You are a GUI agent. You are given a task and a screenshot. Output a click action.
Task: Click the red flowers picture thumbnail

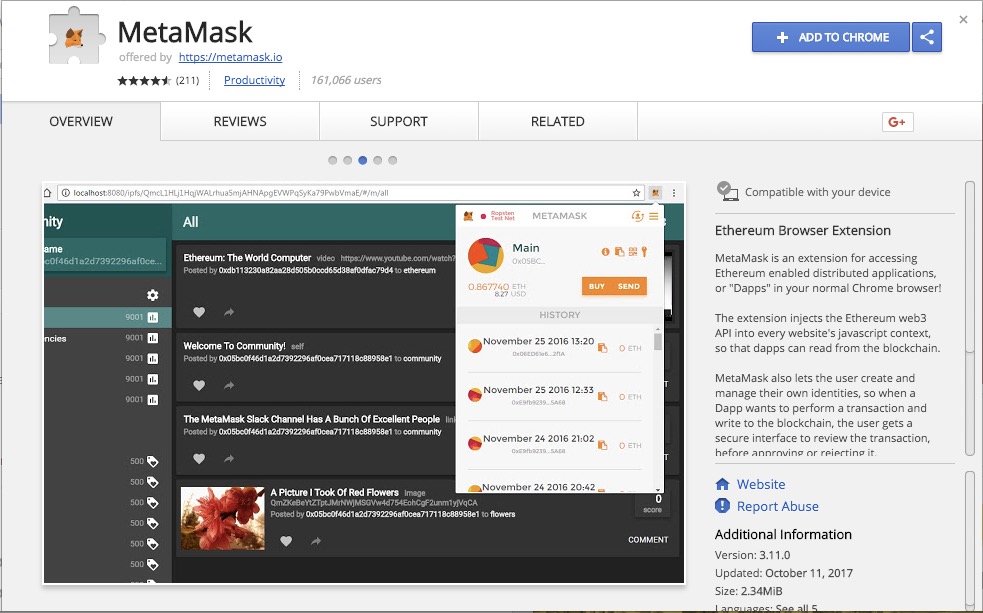(215, 519)
